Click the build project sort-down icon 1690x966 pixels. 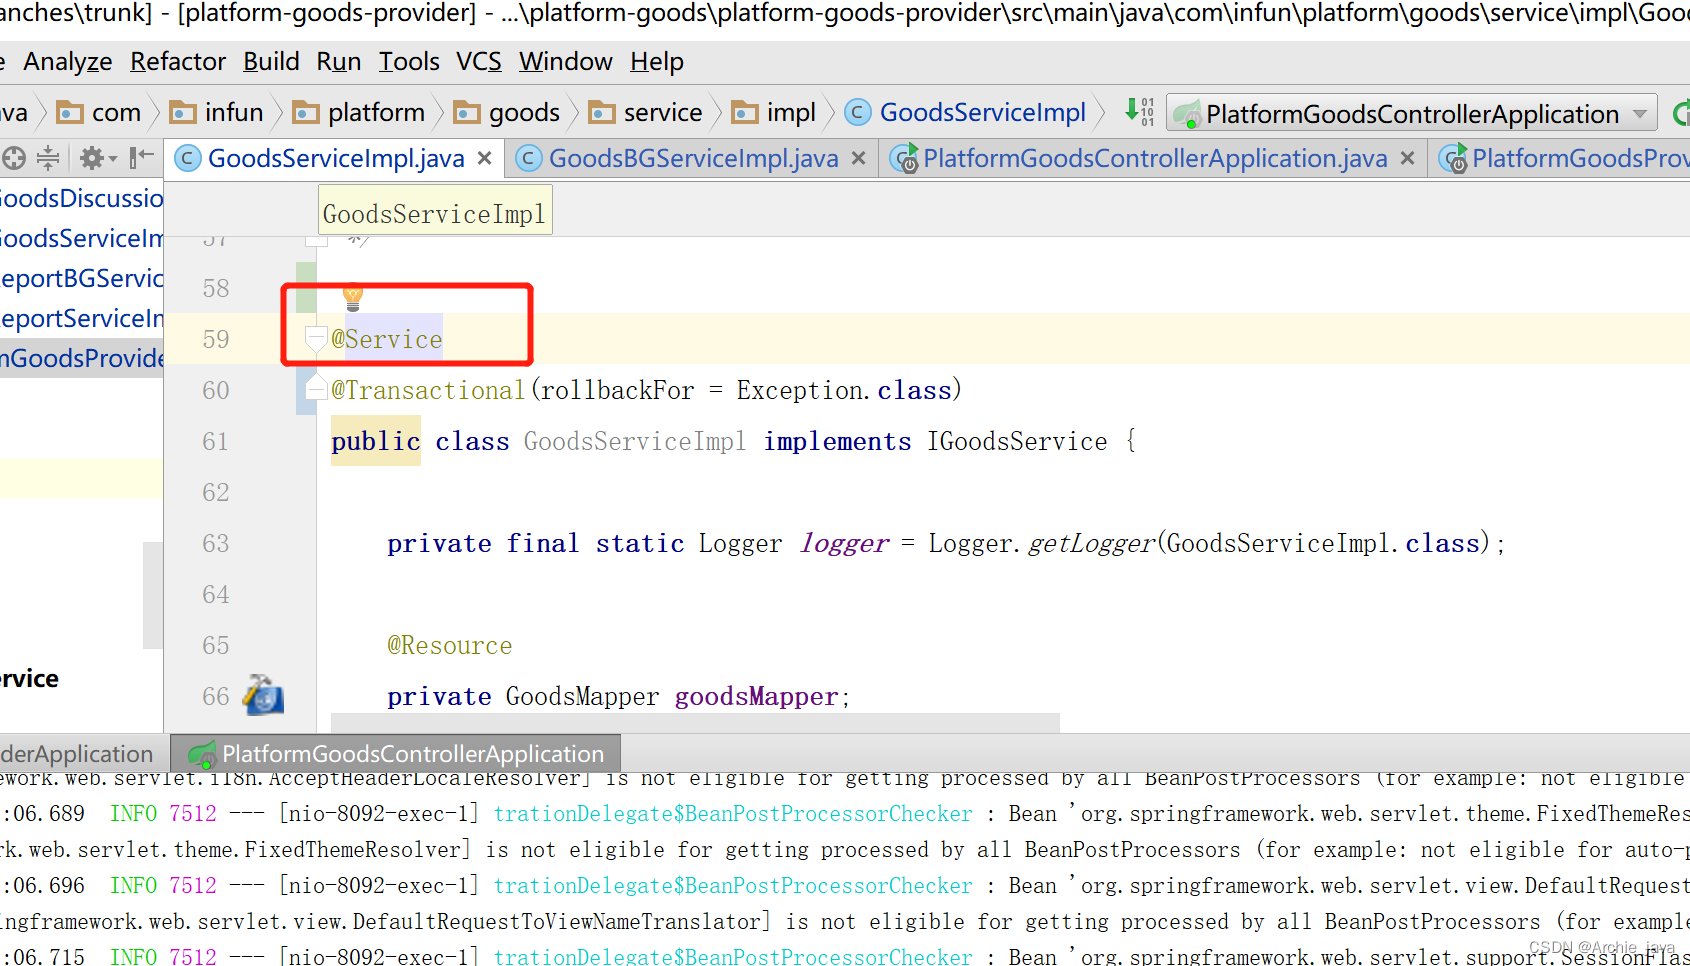coord(1139,112)
